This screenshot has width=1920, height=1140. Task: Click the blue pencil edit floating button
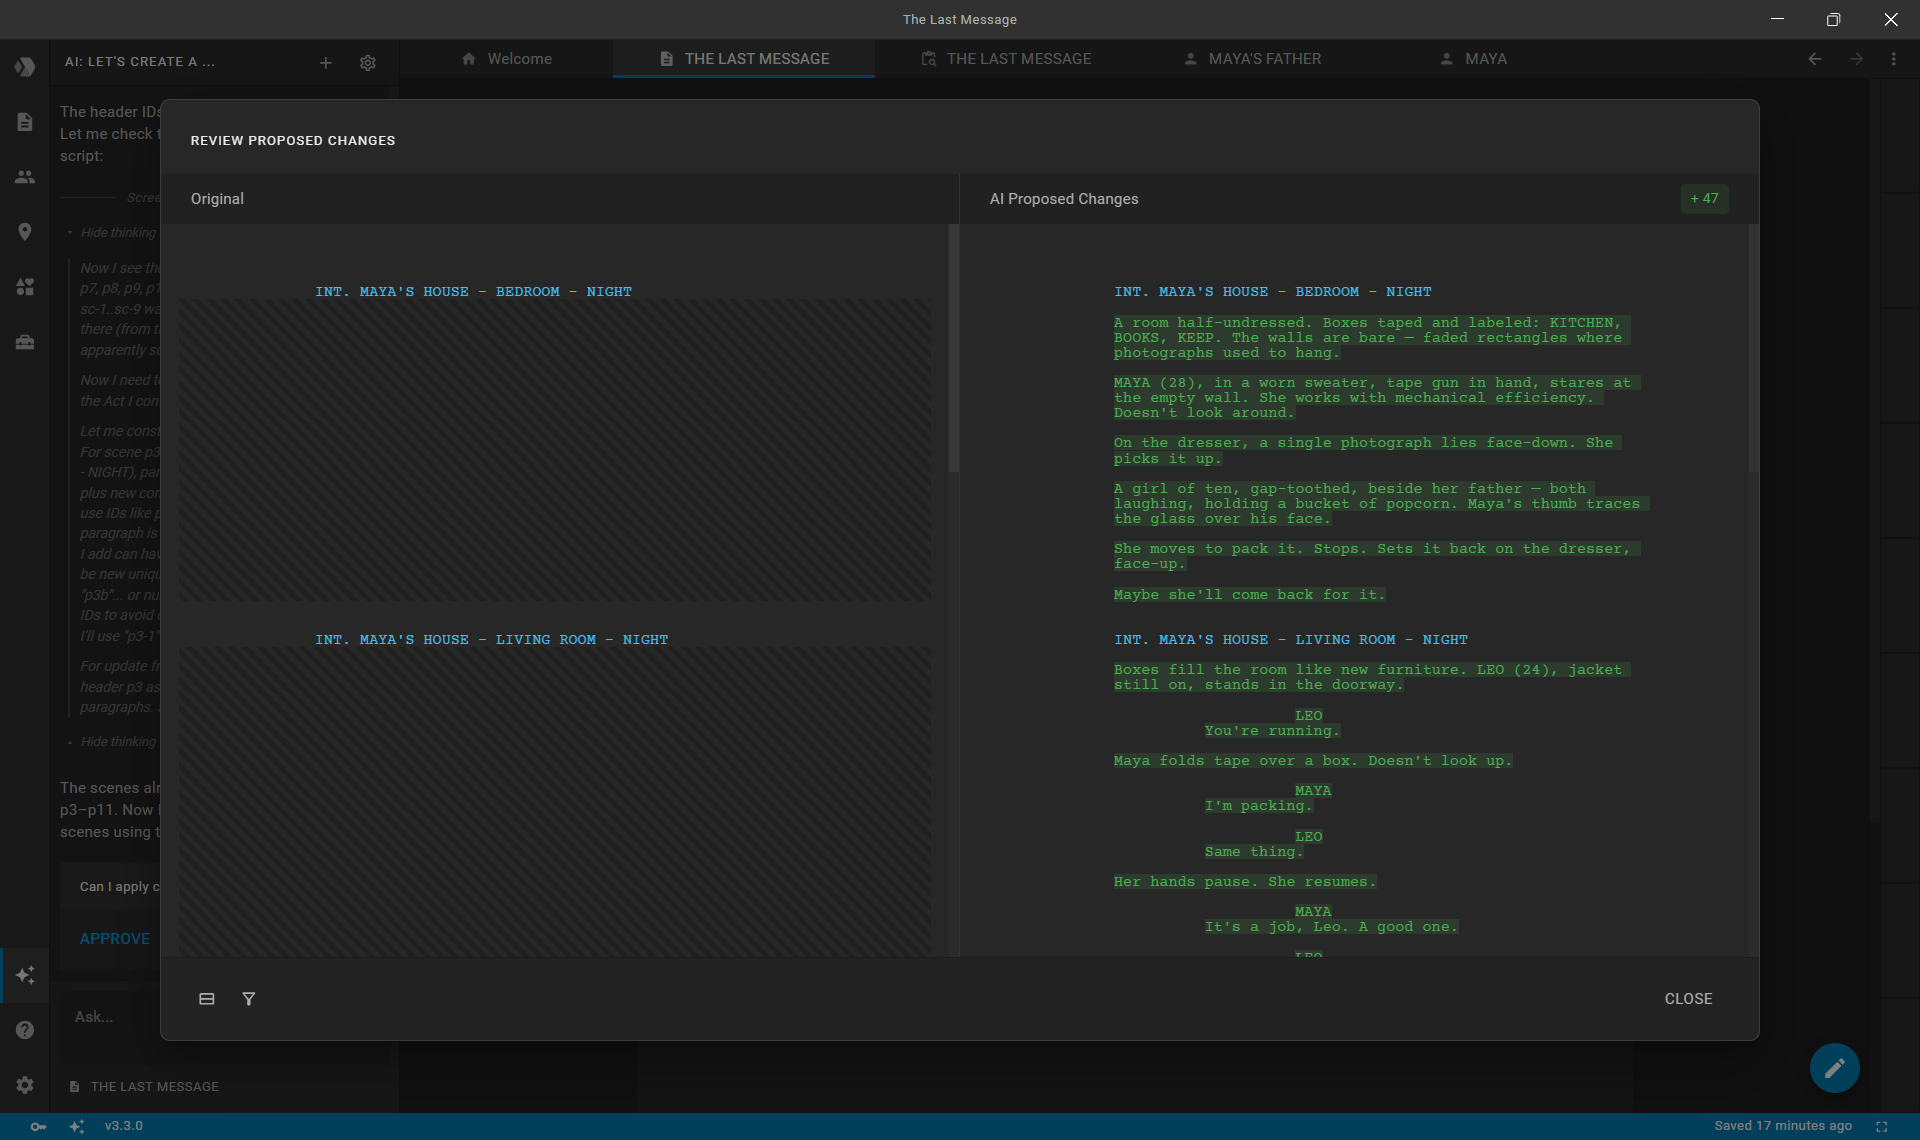1835,1068
